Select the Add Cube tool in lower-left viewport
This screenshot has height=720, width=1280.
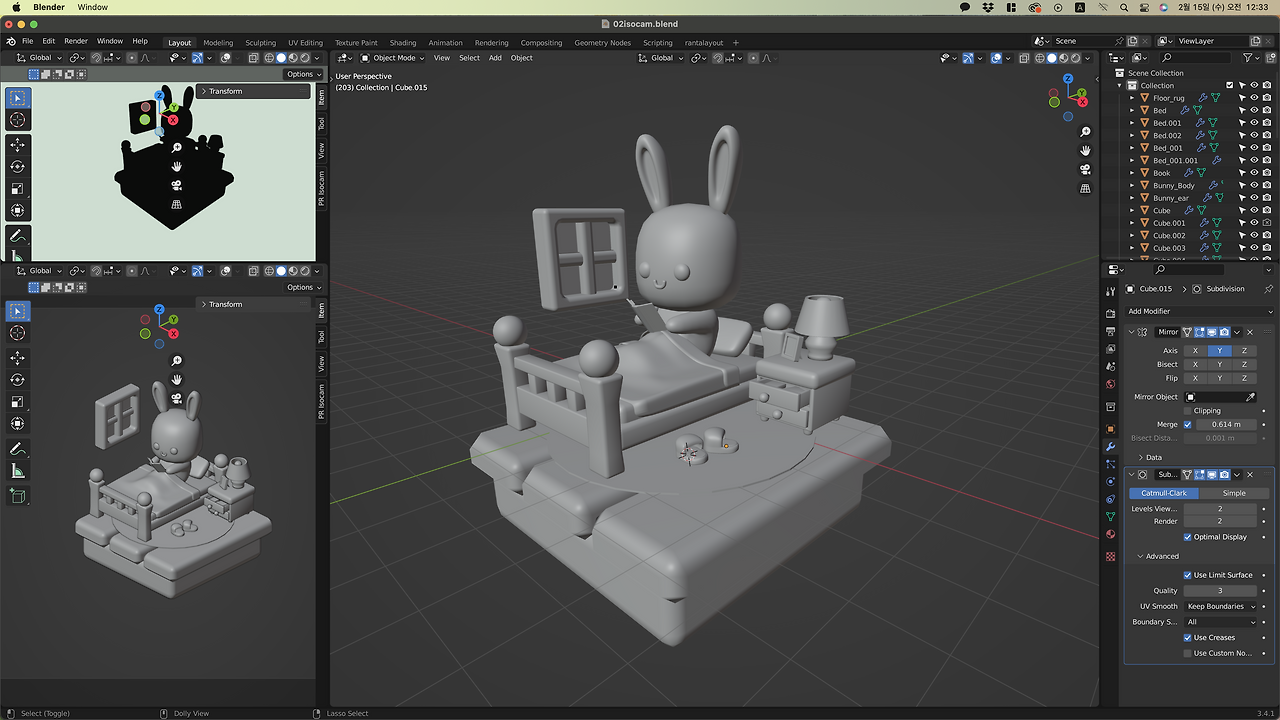pyautogui.click(x=17, y=495)
